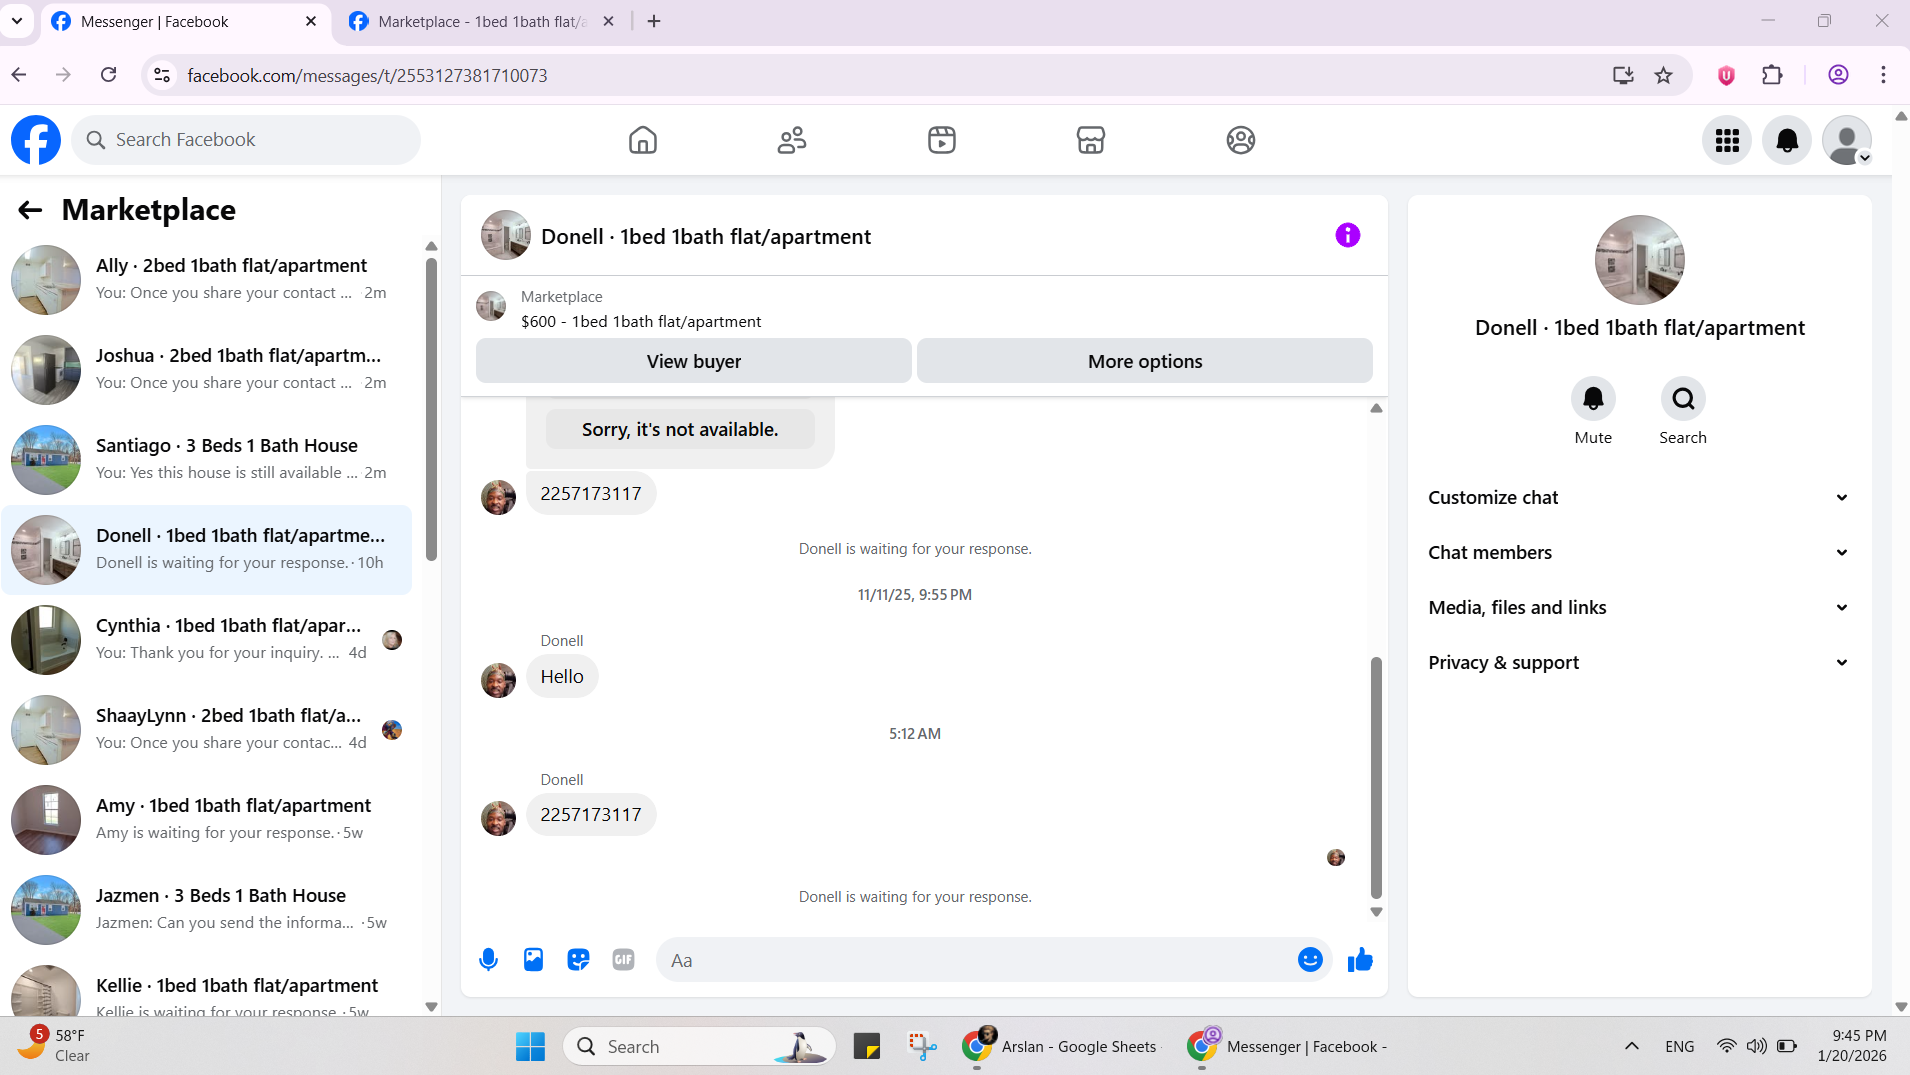Image resolution: width=1910 pixels, height=1075 pixels.
Task: Click the Search Facebook field
Action: [246, 140]
